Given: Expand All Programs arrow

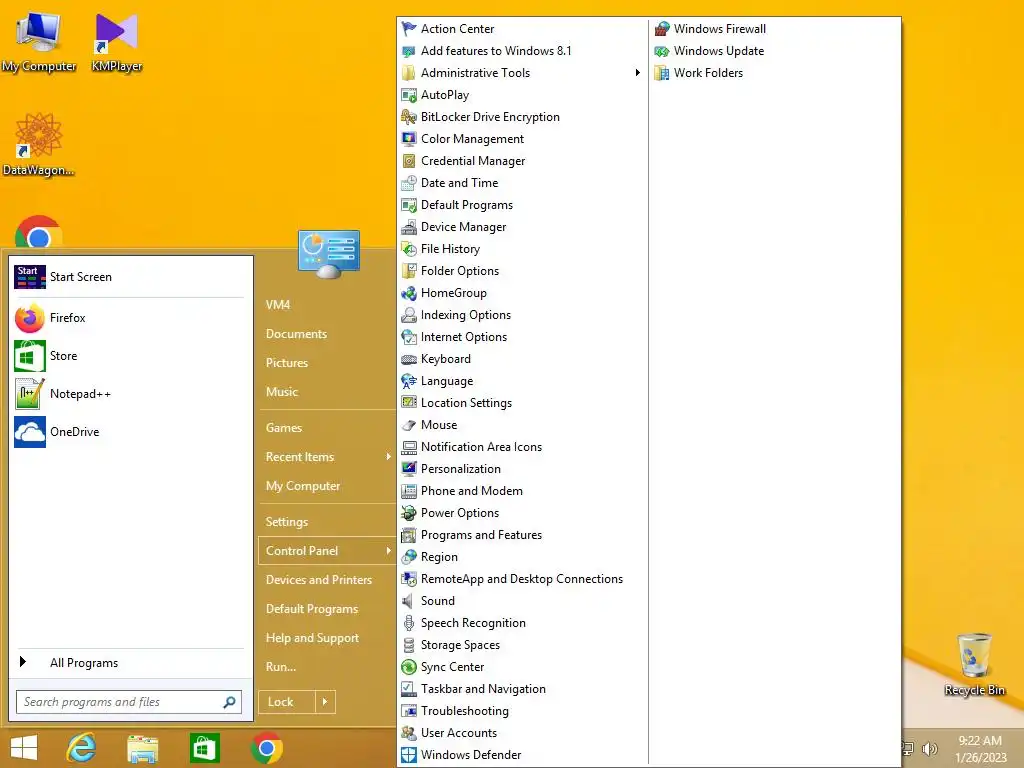Looking at the screenshot, I should coord(23,662).
